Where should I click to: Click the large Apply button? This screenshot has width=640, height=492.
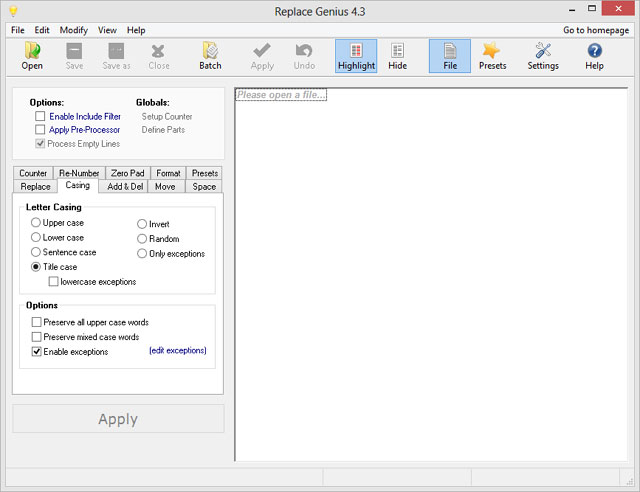point(118,419)
